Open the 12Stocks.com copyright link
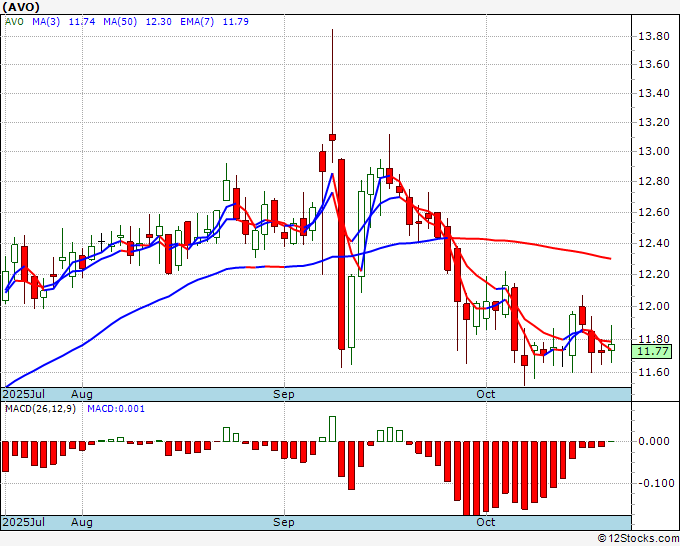Image resolution: width=680 pixels, height=546 pixels. point(638,538)
